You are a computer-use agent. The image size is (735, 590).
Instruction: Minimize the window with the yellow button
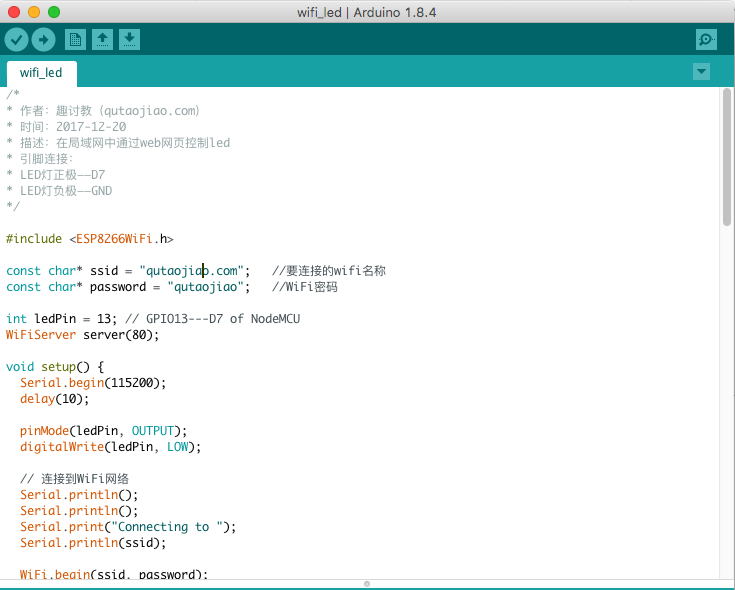coord(34,12)
